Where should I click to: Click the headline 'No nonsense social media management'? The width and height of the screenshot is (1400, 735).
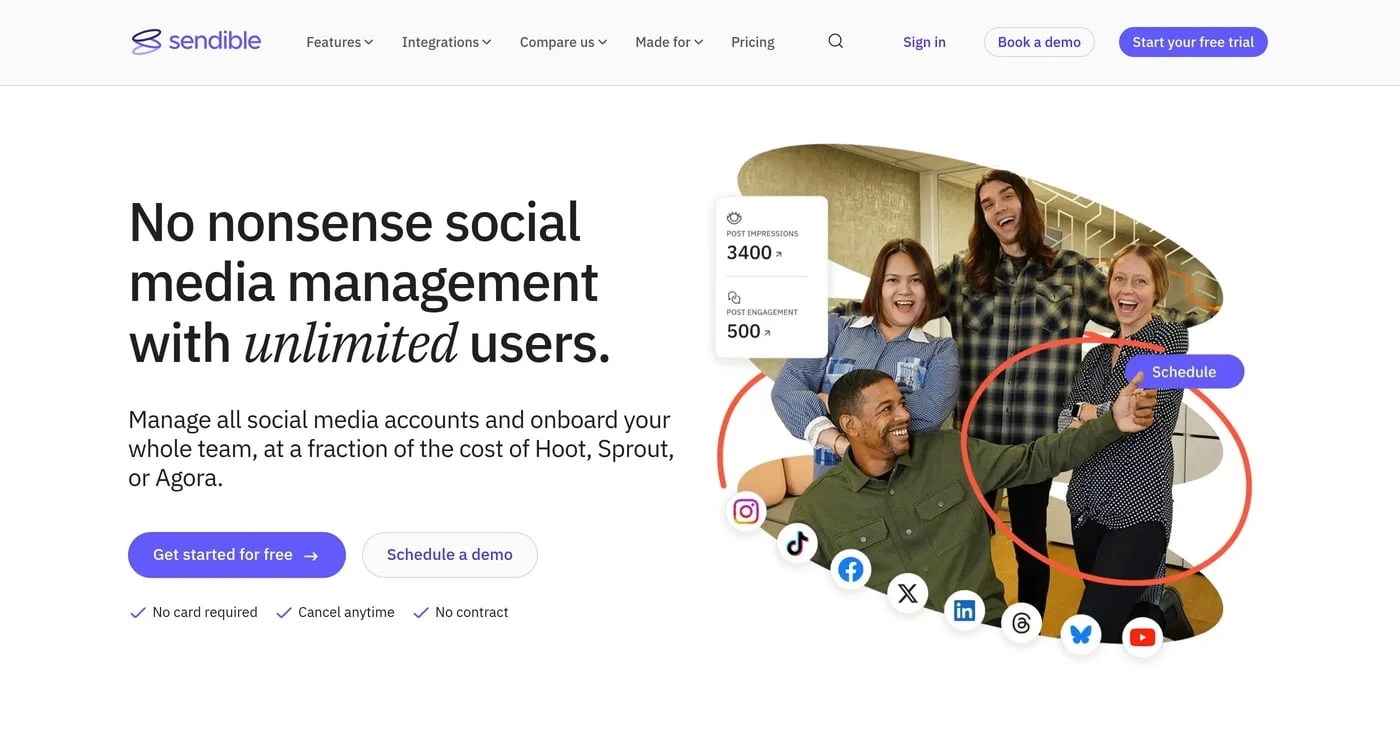pyautogui.click(x=370, y=282)
